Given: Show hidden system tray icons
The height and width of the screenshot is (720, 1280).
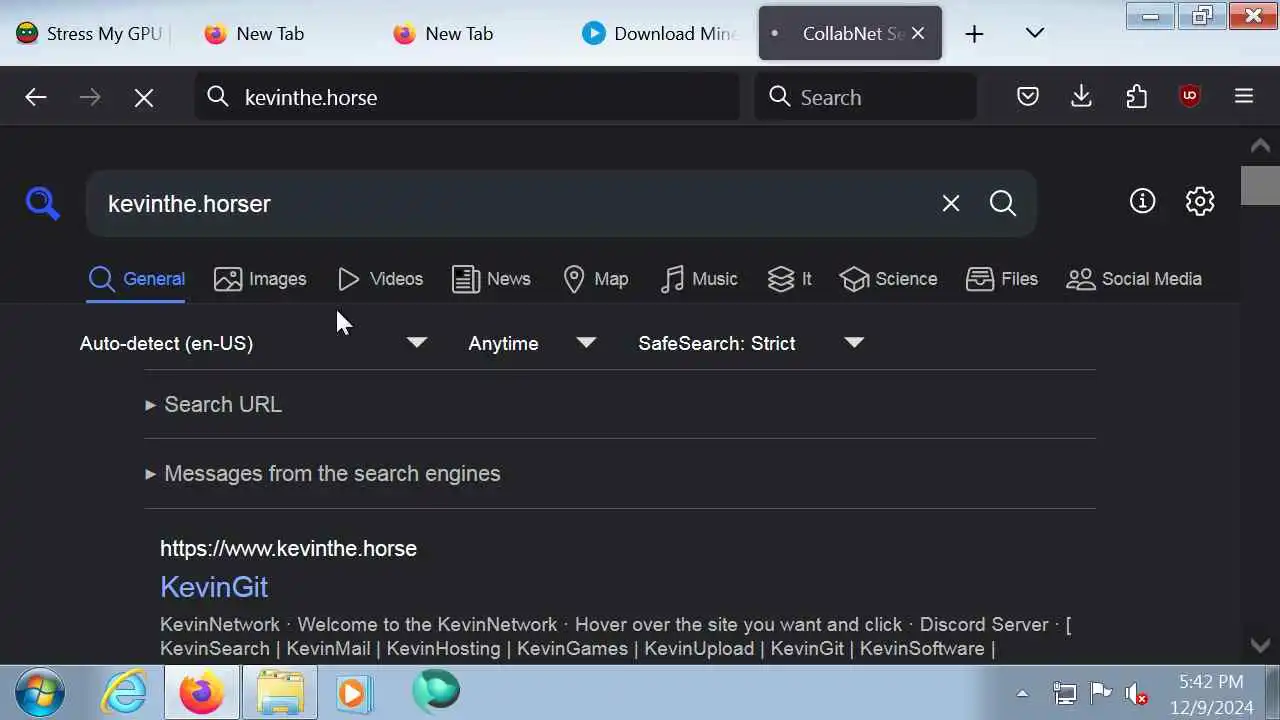Looking at the screenshot, I should [1022, 693].
